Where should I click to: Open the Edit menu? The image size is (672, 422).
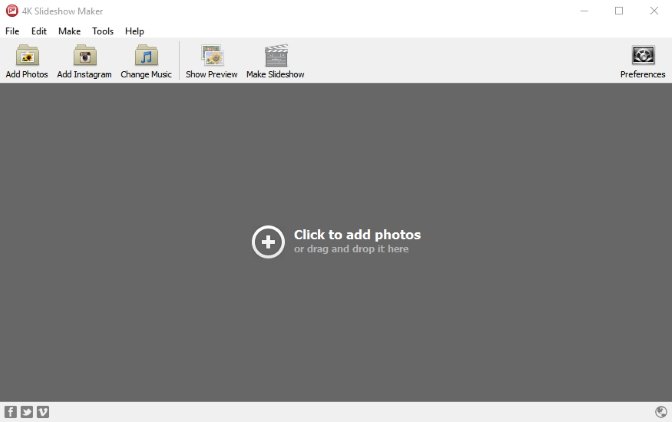[39, 31]
